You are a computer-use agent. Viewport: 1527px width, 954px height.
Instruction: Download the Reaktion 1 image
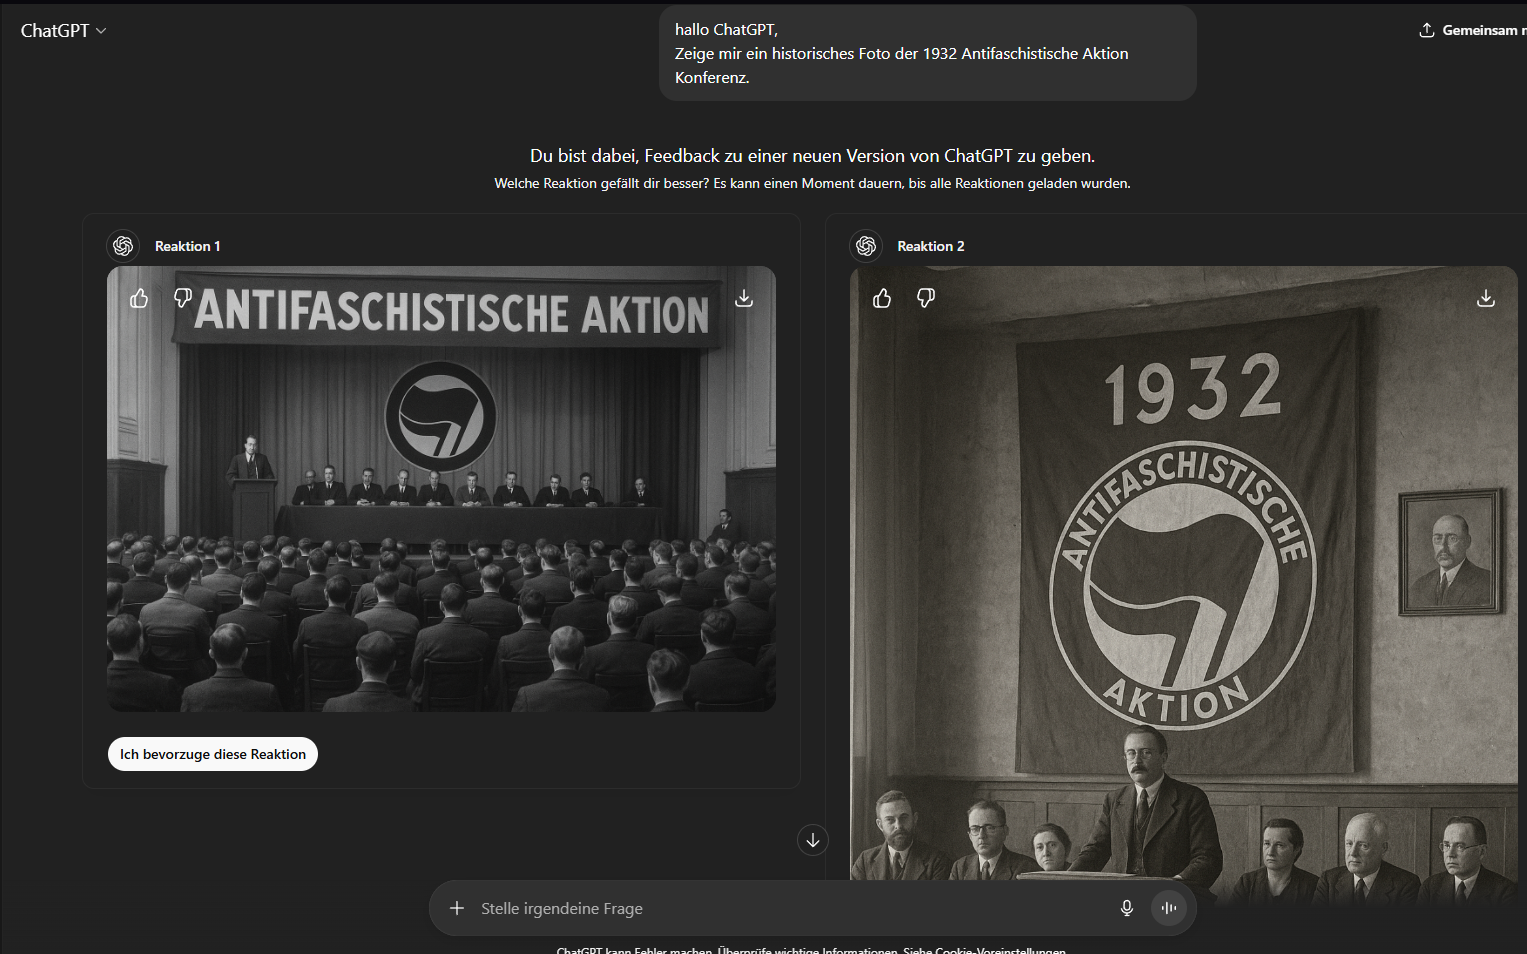click(744, 298)
